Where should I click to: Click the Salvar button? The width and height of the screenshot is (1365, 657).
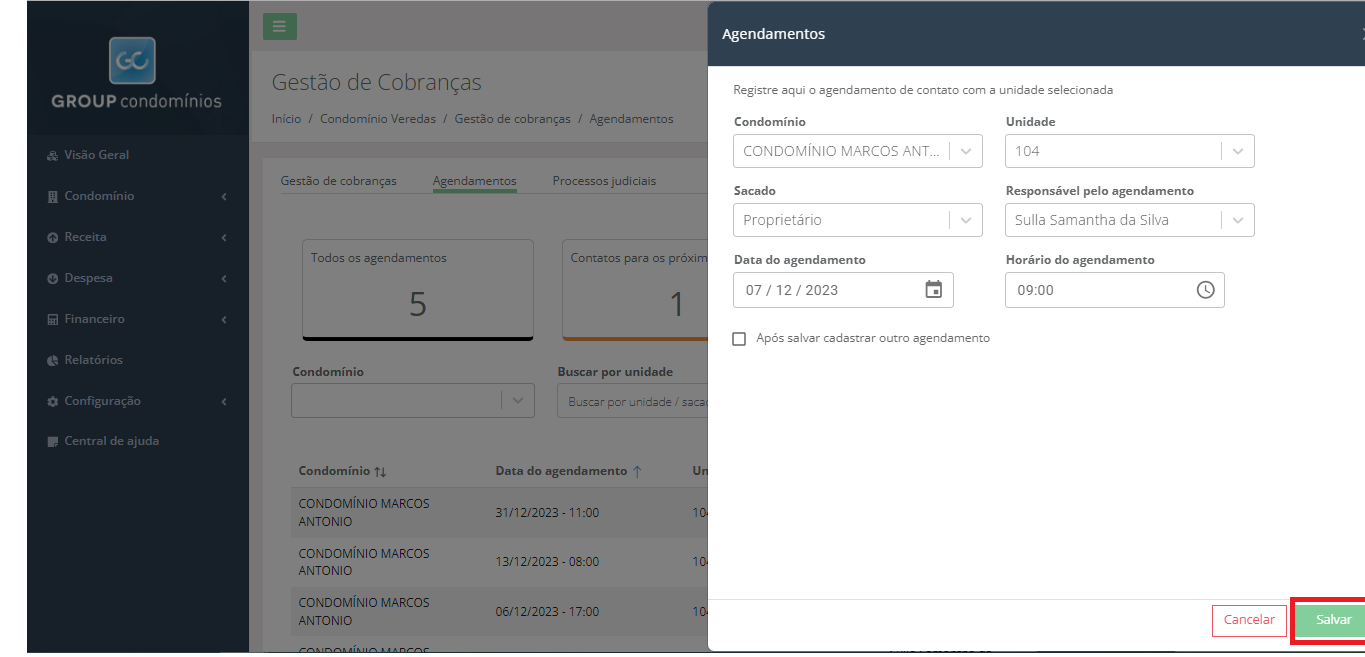coord(1332,620)
